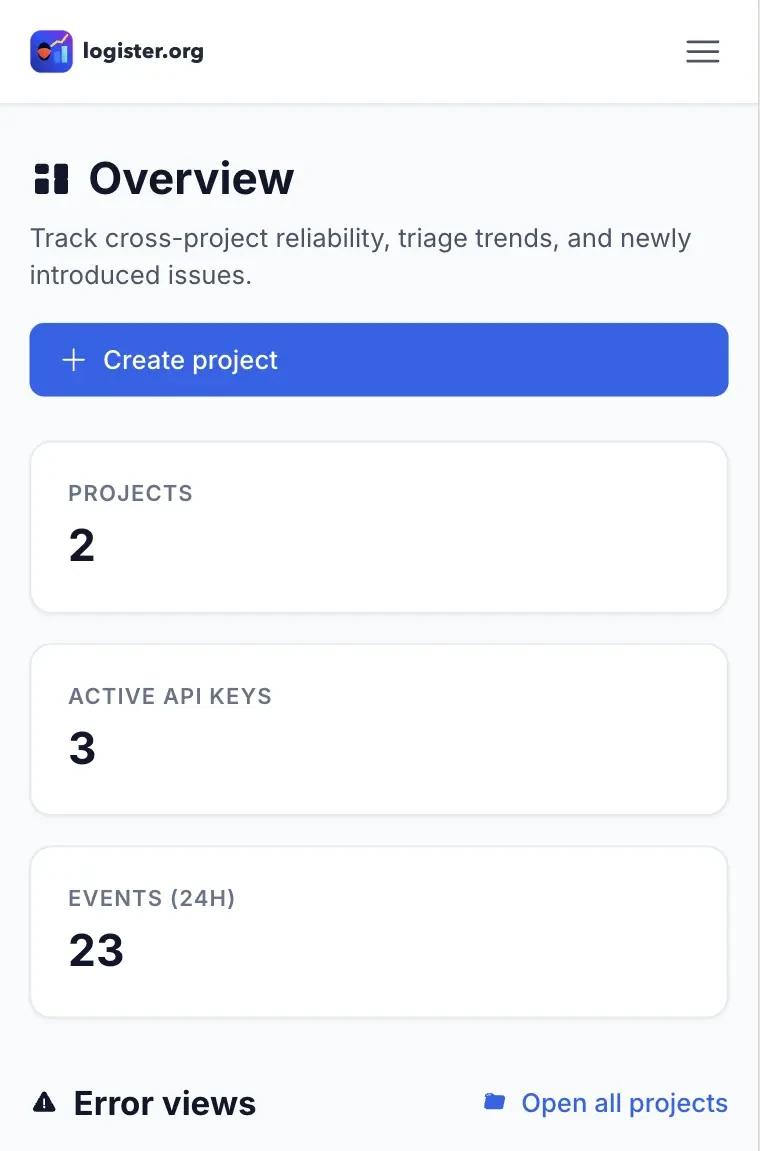Click the EVENTS (24H) label text
Viewport: 760px width, 1151px height.
click(x=151, y=898)
